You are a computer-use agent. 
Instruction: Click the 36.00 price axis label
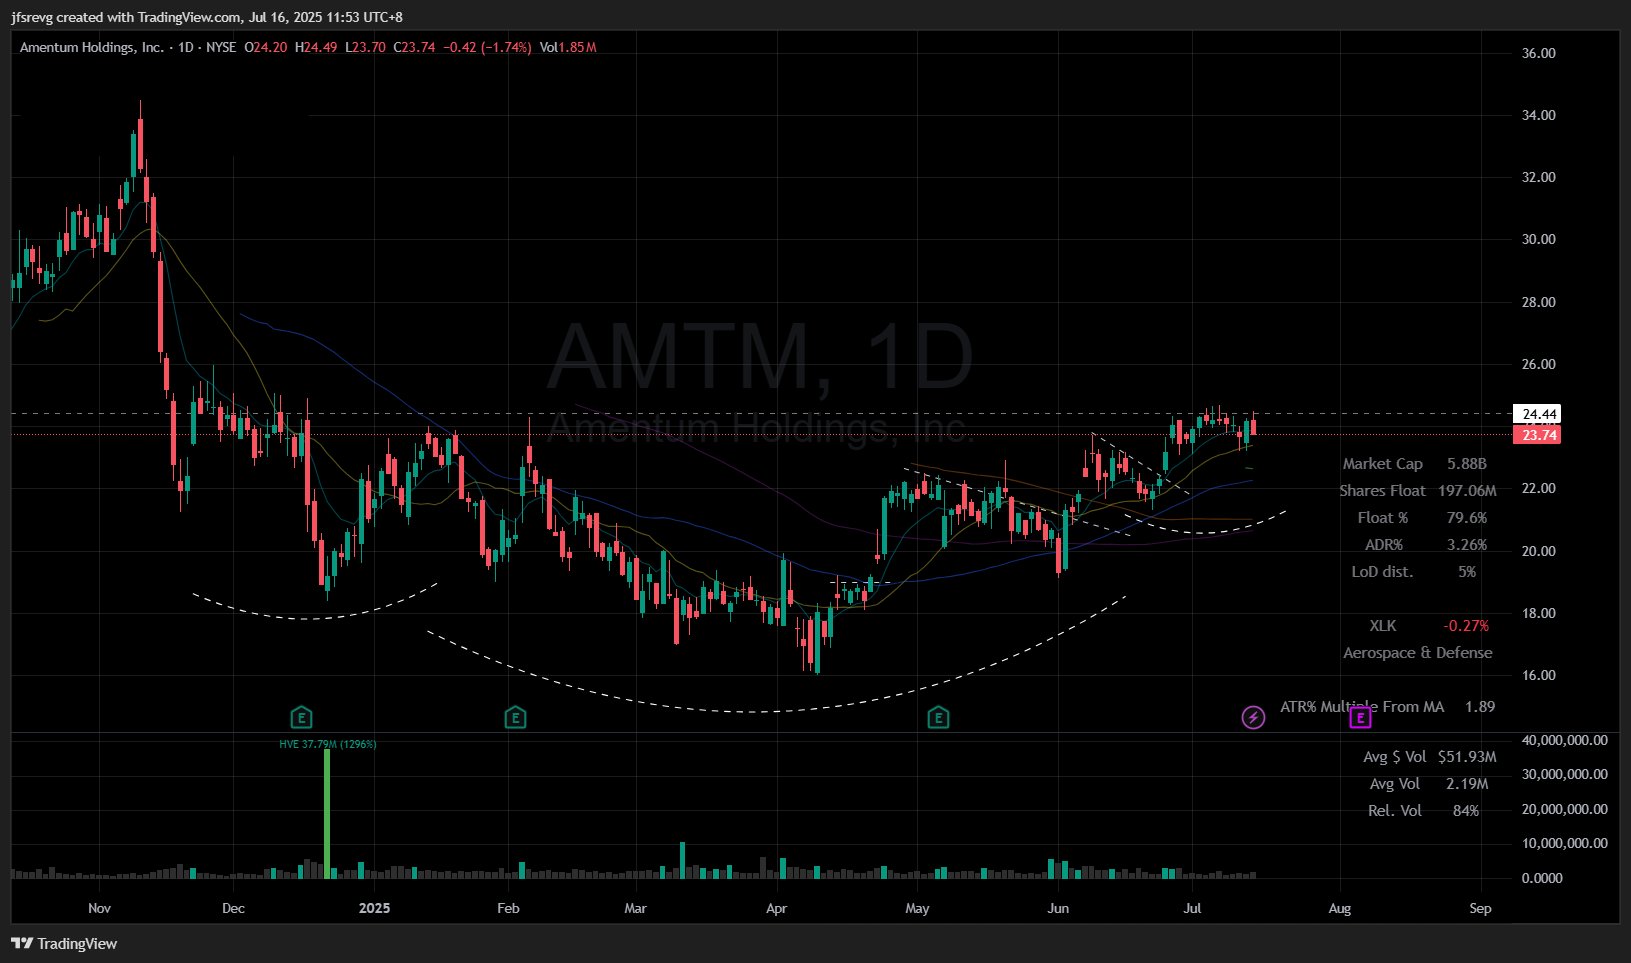tap(1539, 53)
